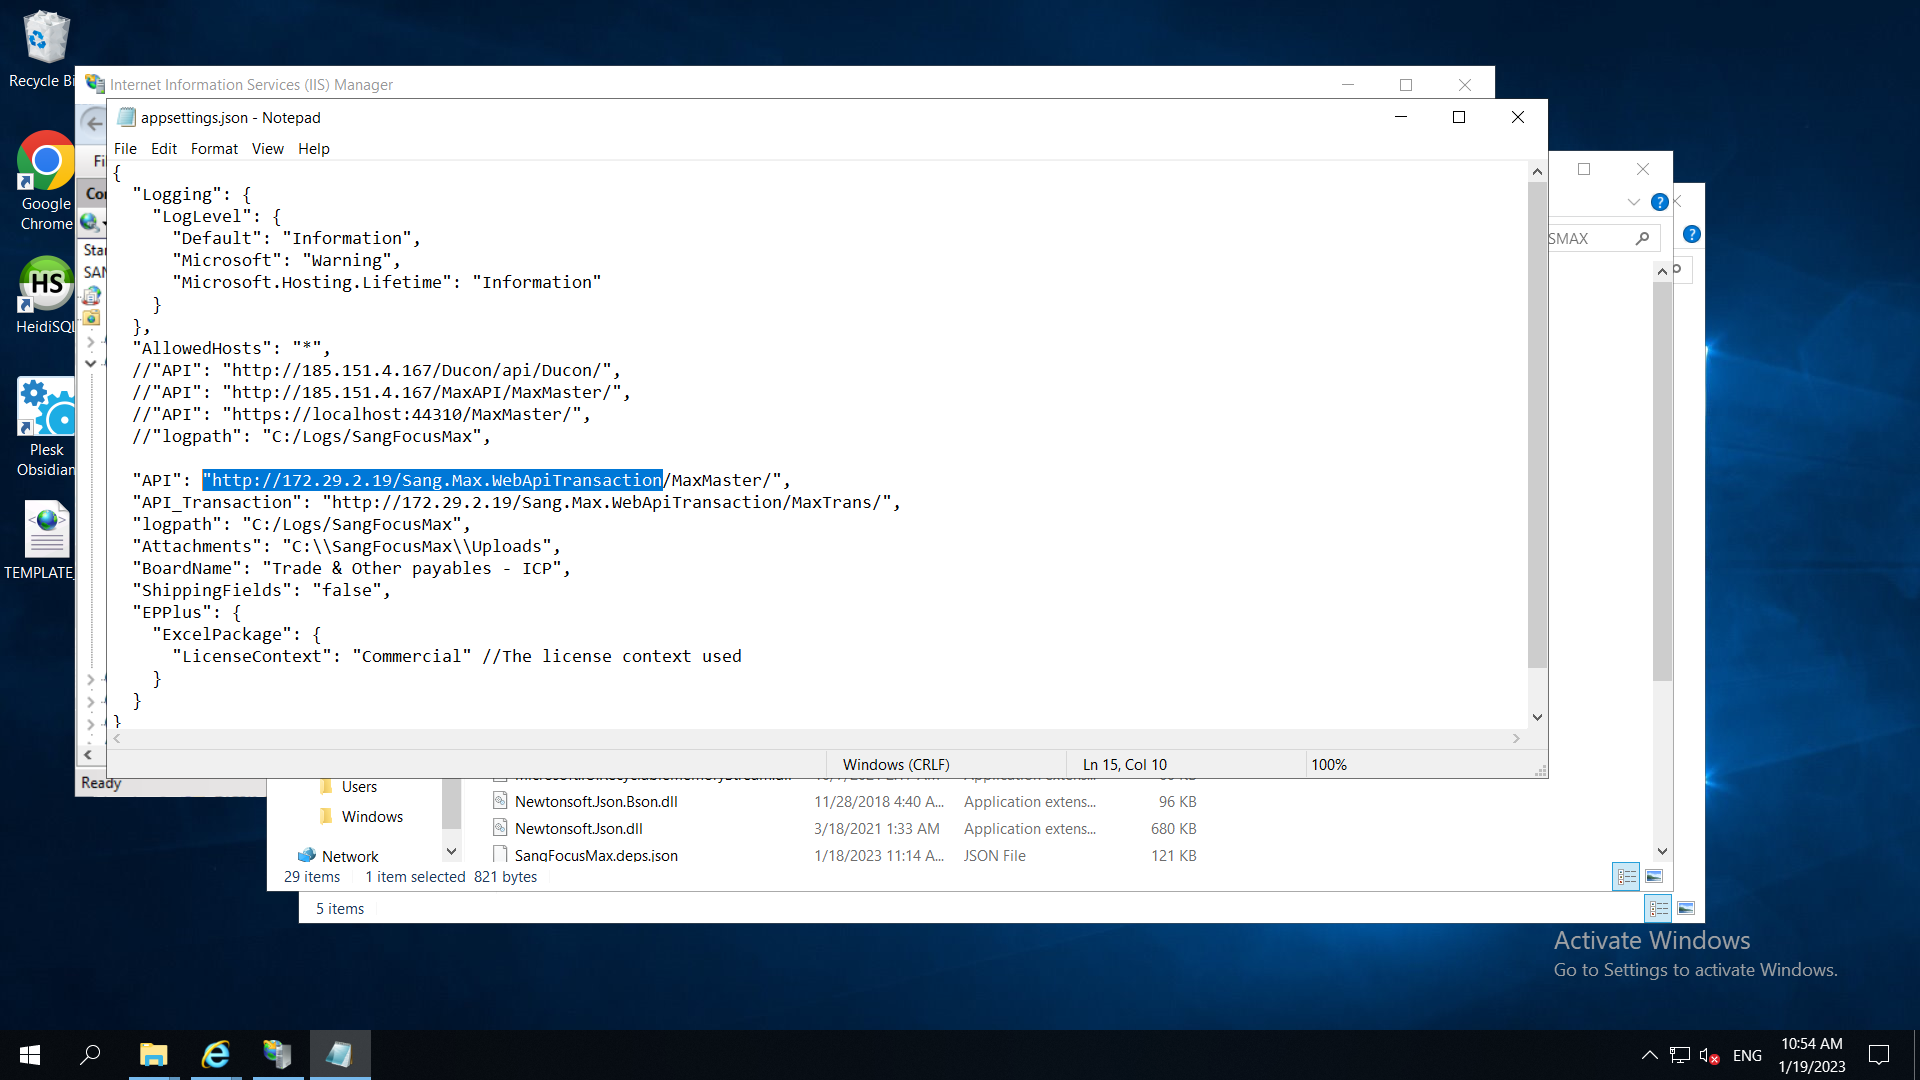This screenshot has width=1920, height=1080.
Task: Click the volume icon in system tray
Action: [x=1708, y=1055]
